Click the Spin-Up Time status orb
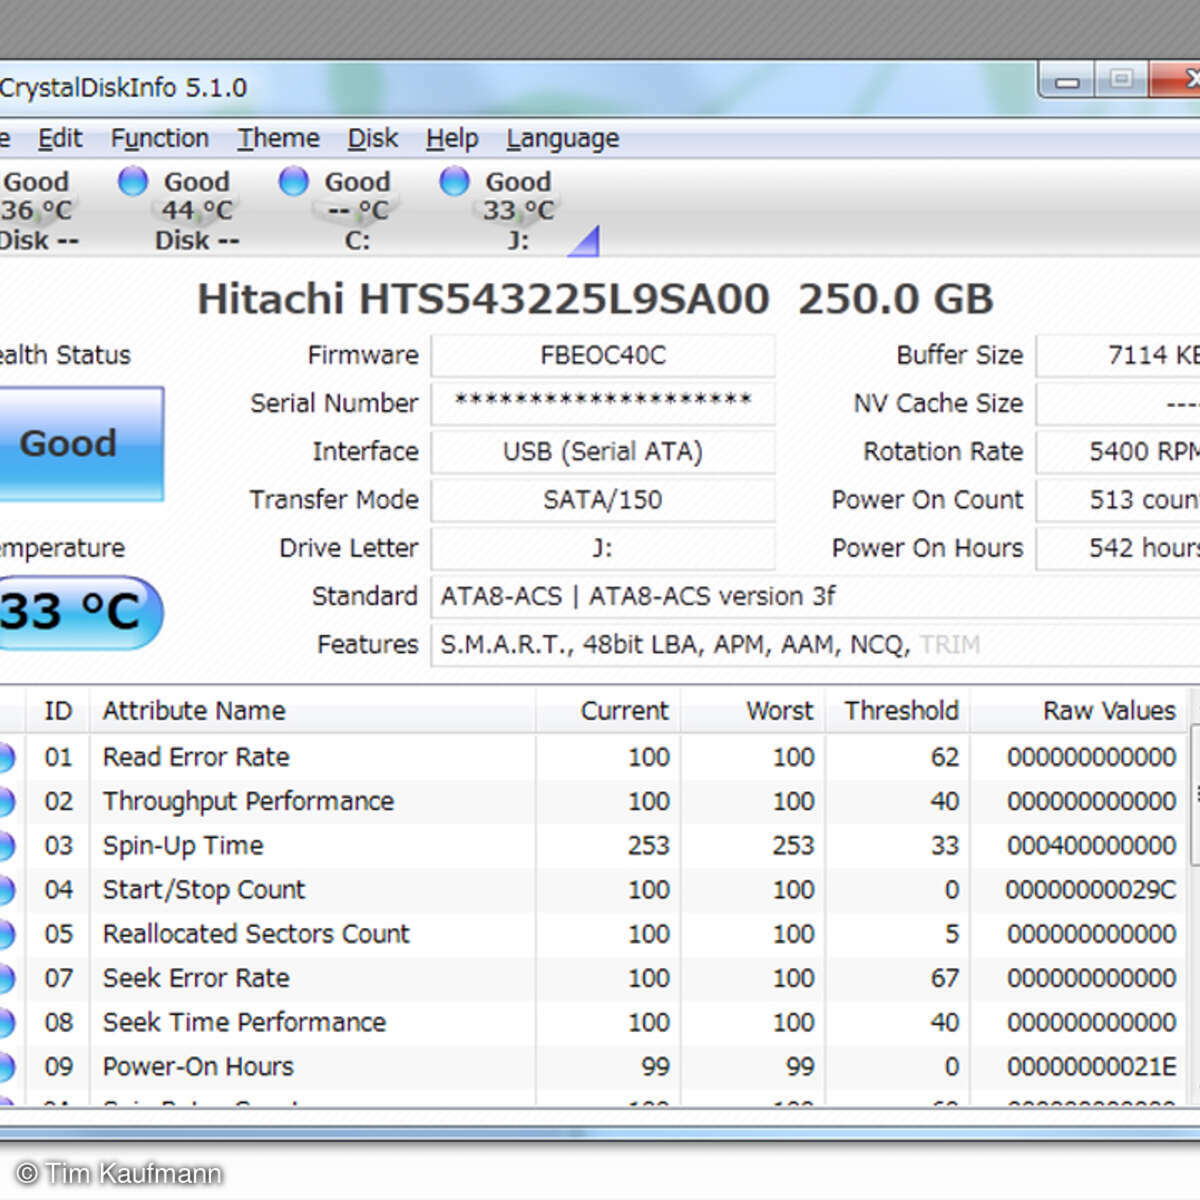The image size is (1200, 1200). (x=6, y=846)
